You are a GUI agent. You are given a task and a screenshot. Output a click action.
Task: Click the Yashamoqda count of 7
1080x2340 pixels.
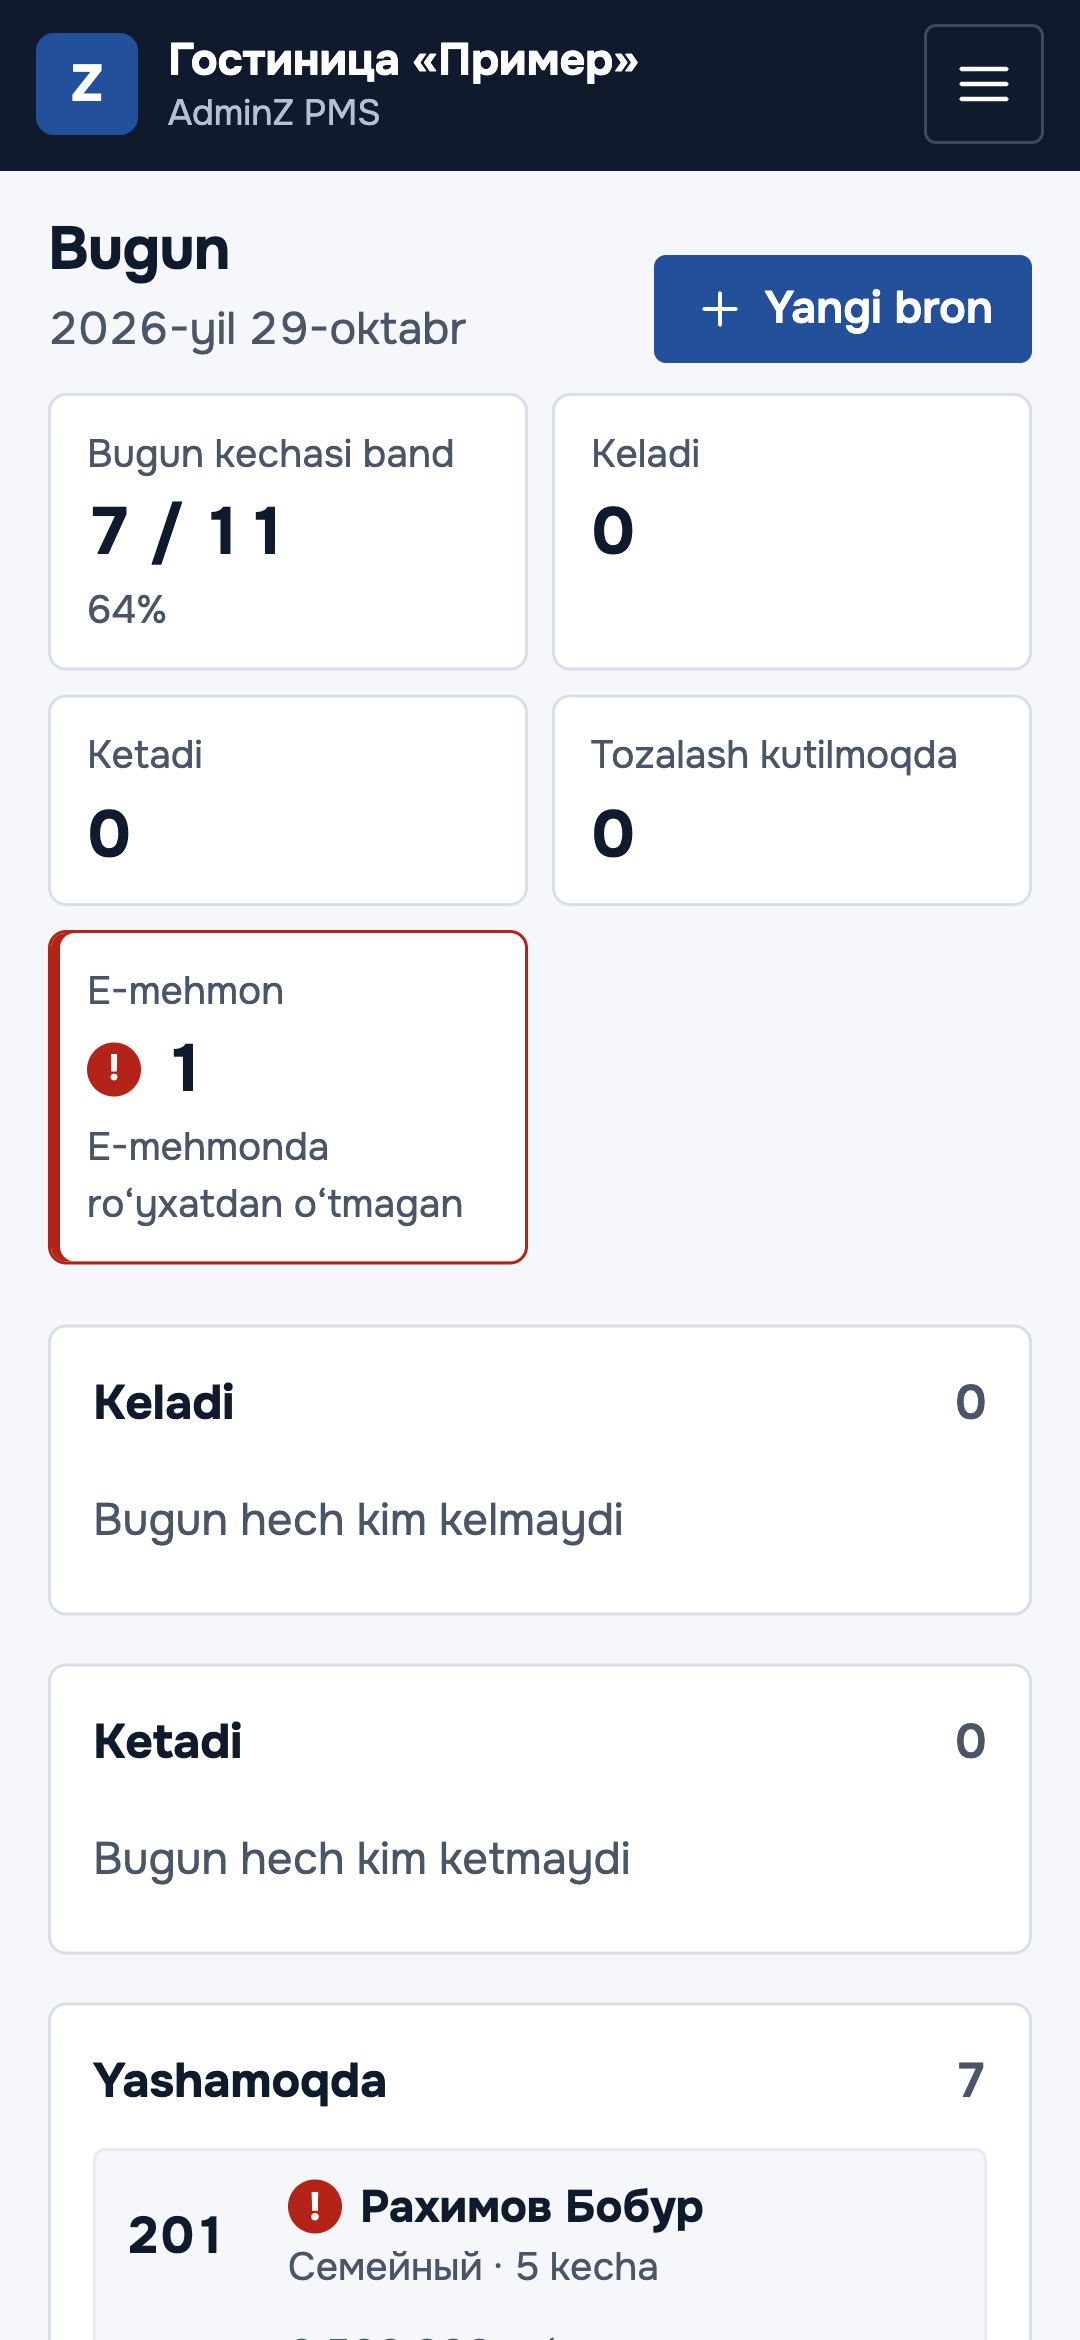point(971,2081)
